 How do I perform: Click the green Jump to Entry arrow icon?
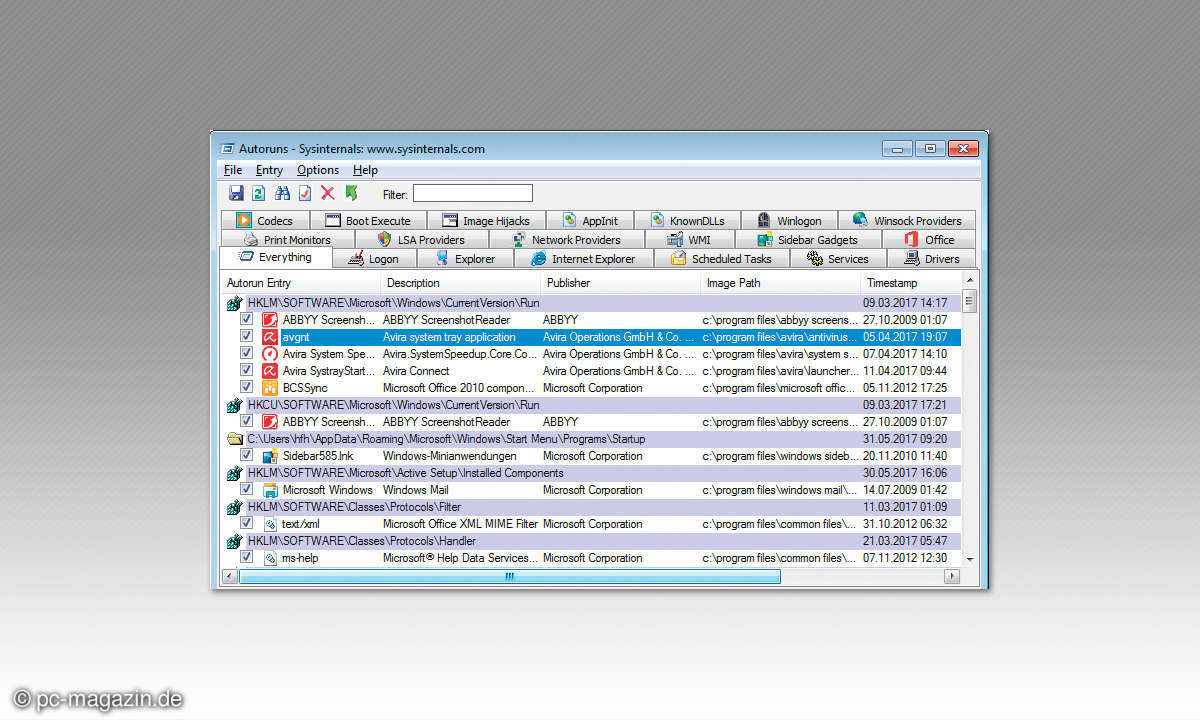(351, 193)
